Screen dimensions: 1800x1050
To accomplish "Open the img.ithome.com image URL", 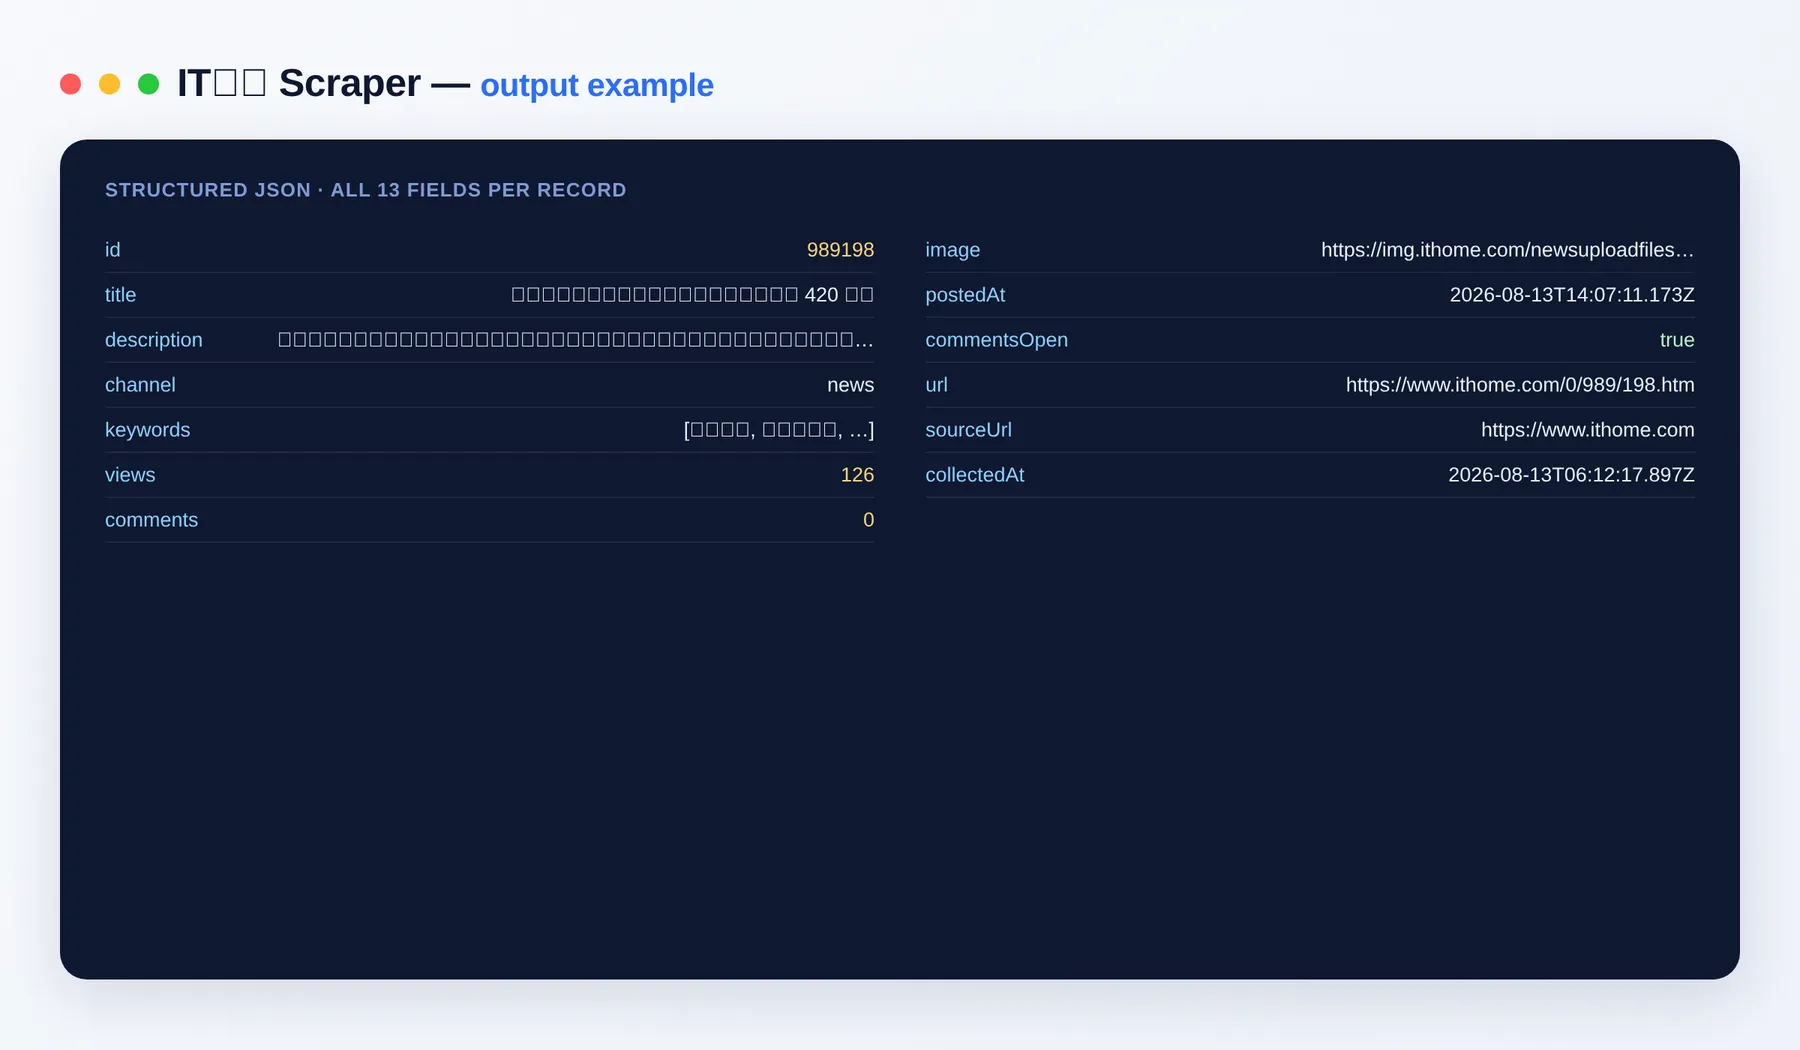I will click(x=1507, y=250).
